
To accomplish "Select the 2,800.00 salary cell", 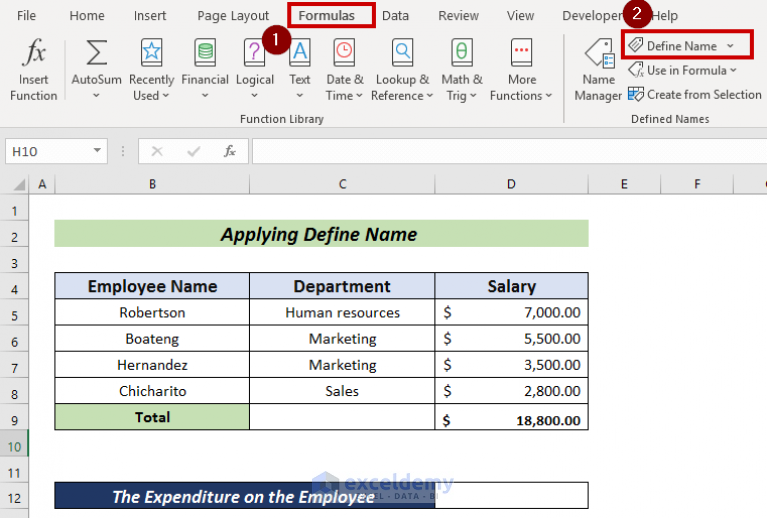I will pyautogui.click(x=511, y=391).
